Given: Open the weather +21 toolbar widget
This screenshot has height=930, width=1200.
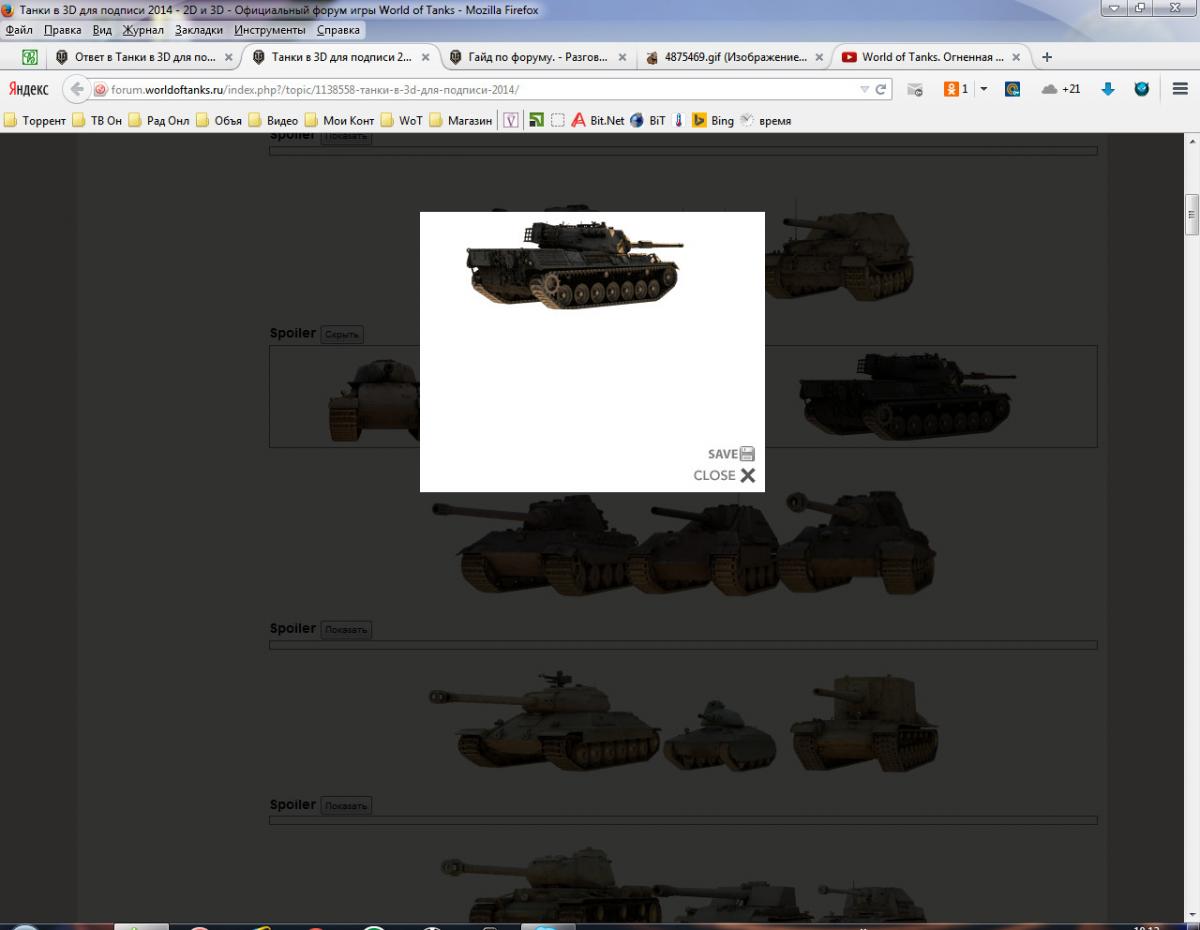Looking at the screenshot, I should tap(1060, 89).
